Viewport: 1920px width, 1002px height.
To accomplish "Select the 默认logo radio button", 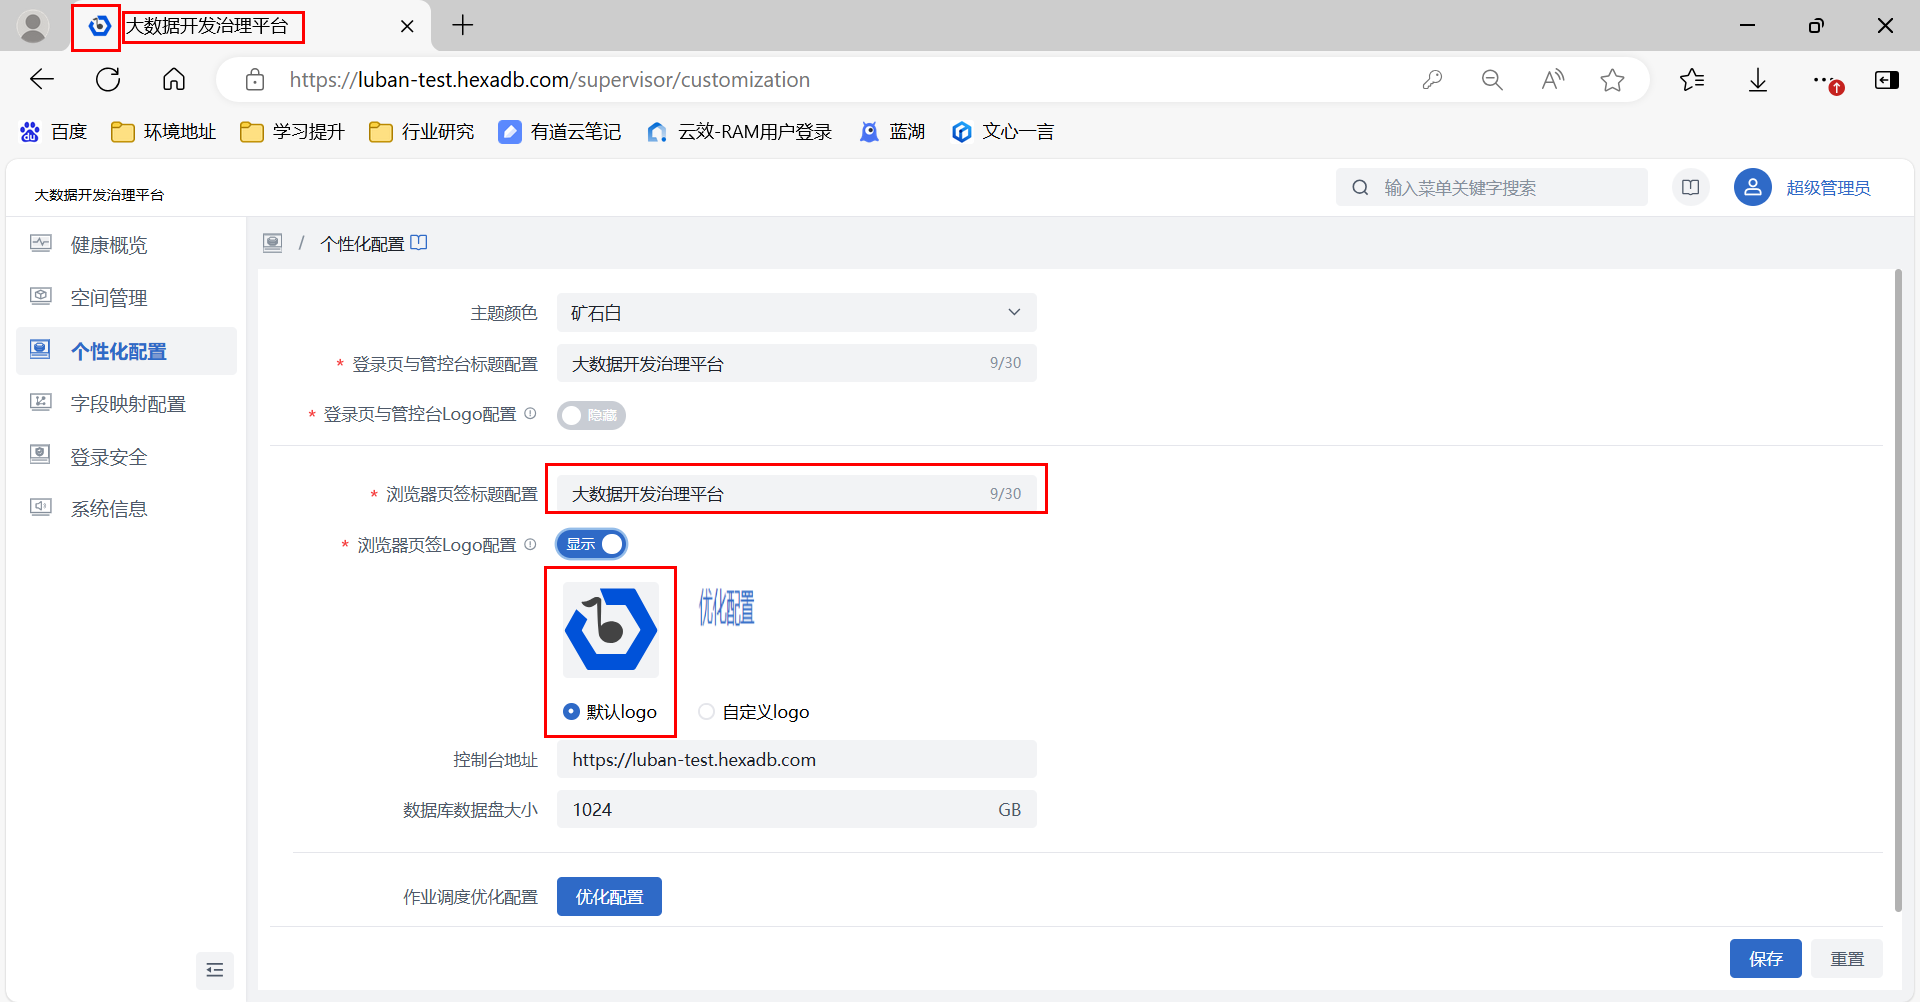I will pos(571,711).
